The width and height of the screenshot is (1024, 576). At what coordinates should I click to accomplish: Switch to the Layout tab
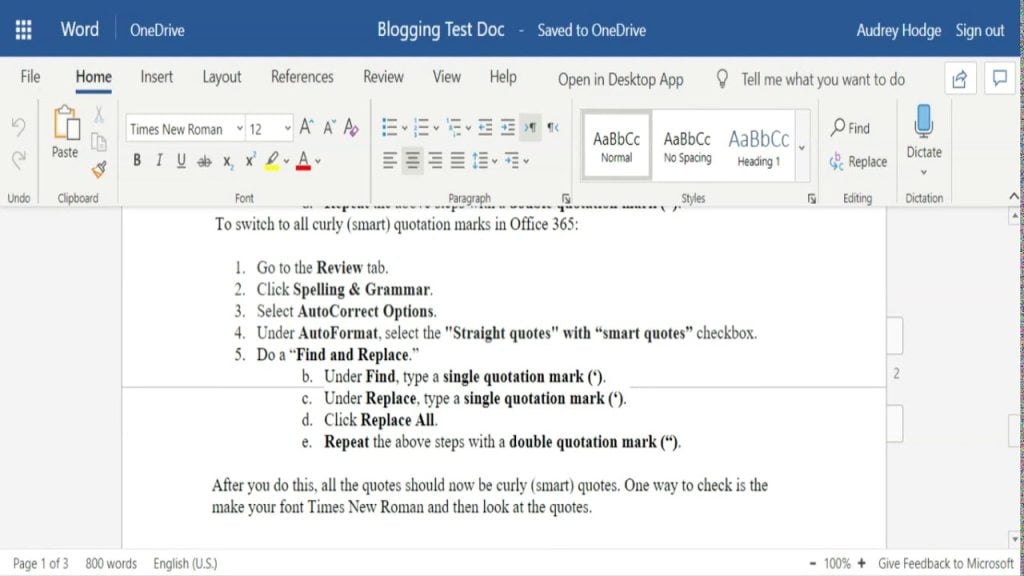tap(221, 77)
